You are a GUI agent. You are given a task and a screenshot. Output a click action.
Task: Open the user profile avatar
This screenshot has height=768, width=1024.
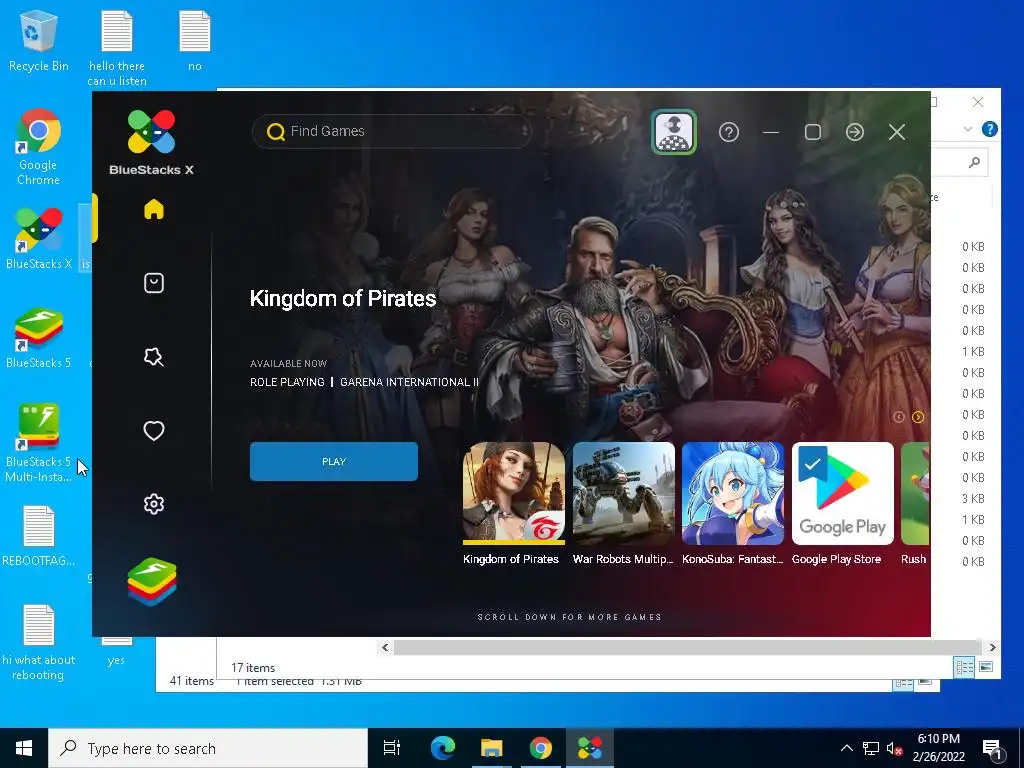tap(674, 133)
